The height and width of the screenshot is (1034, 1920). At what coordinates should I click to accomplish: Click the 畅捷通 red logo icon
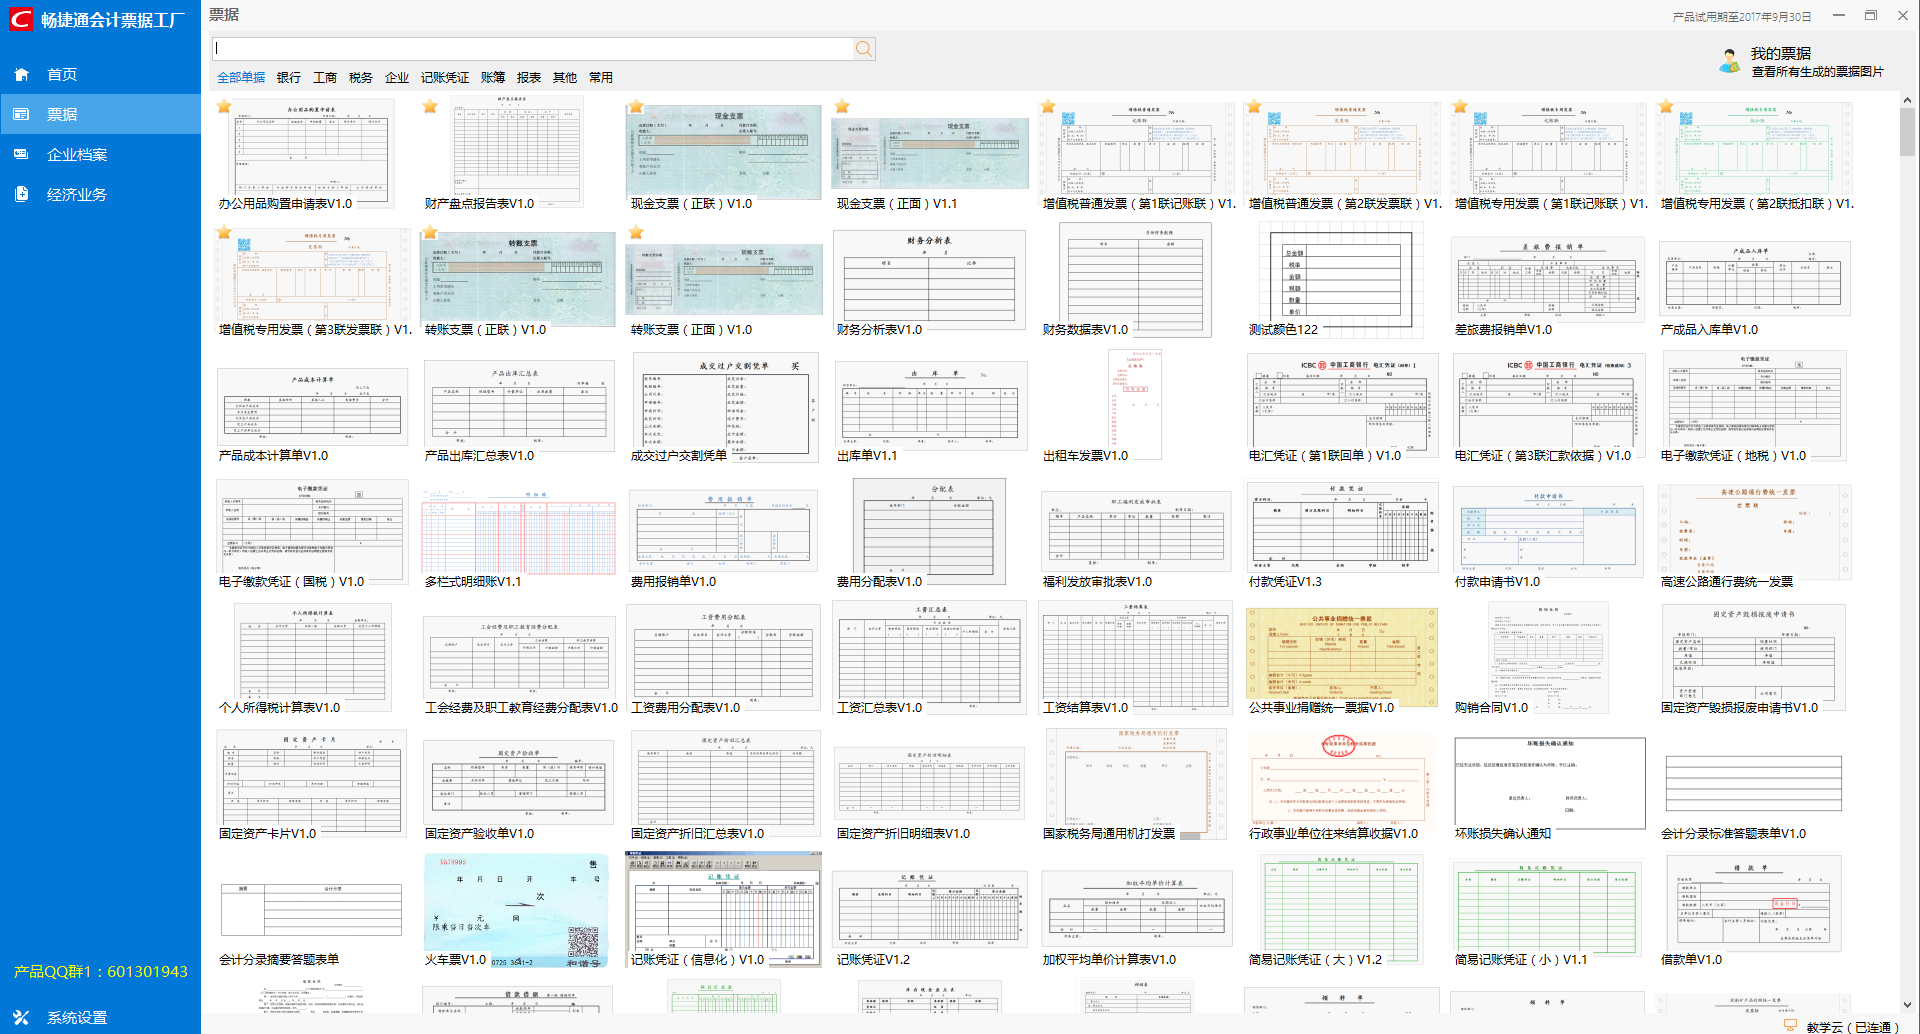[x=21, y=19]
